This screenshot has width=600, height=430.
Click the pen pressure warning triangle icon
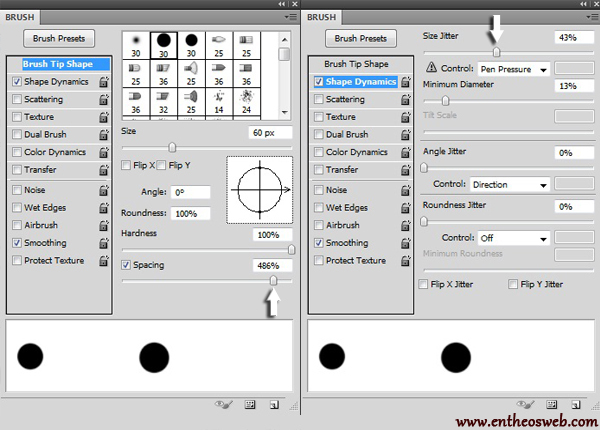tap(432, 70)
